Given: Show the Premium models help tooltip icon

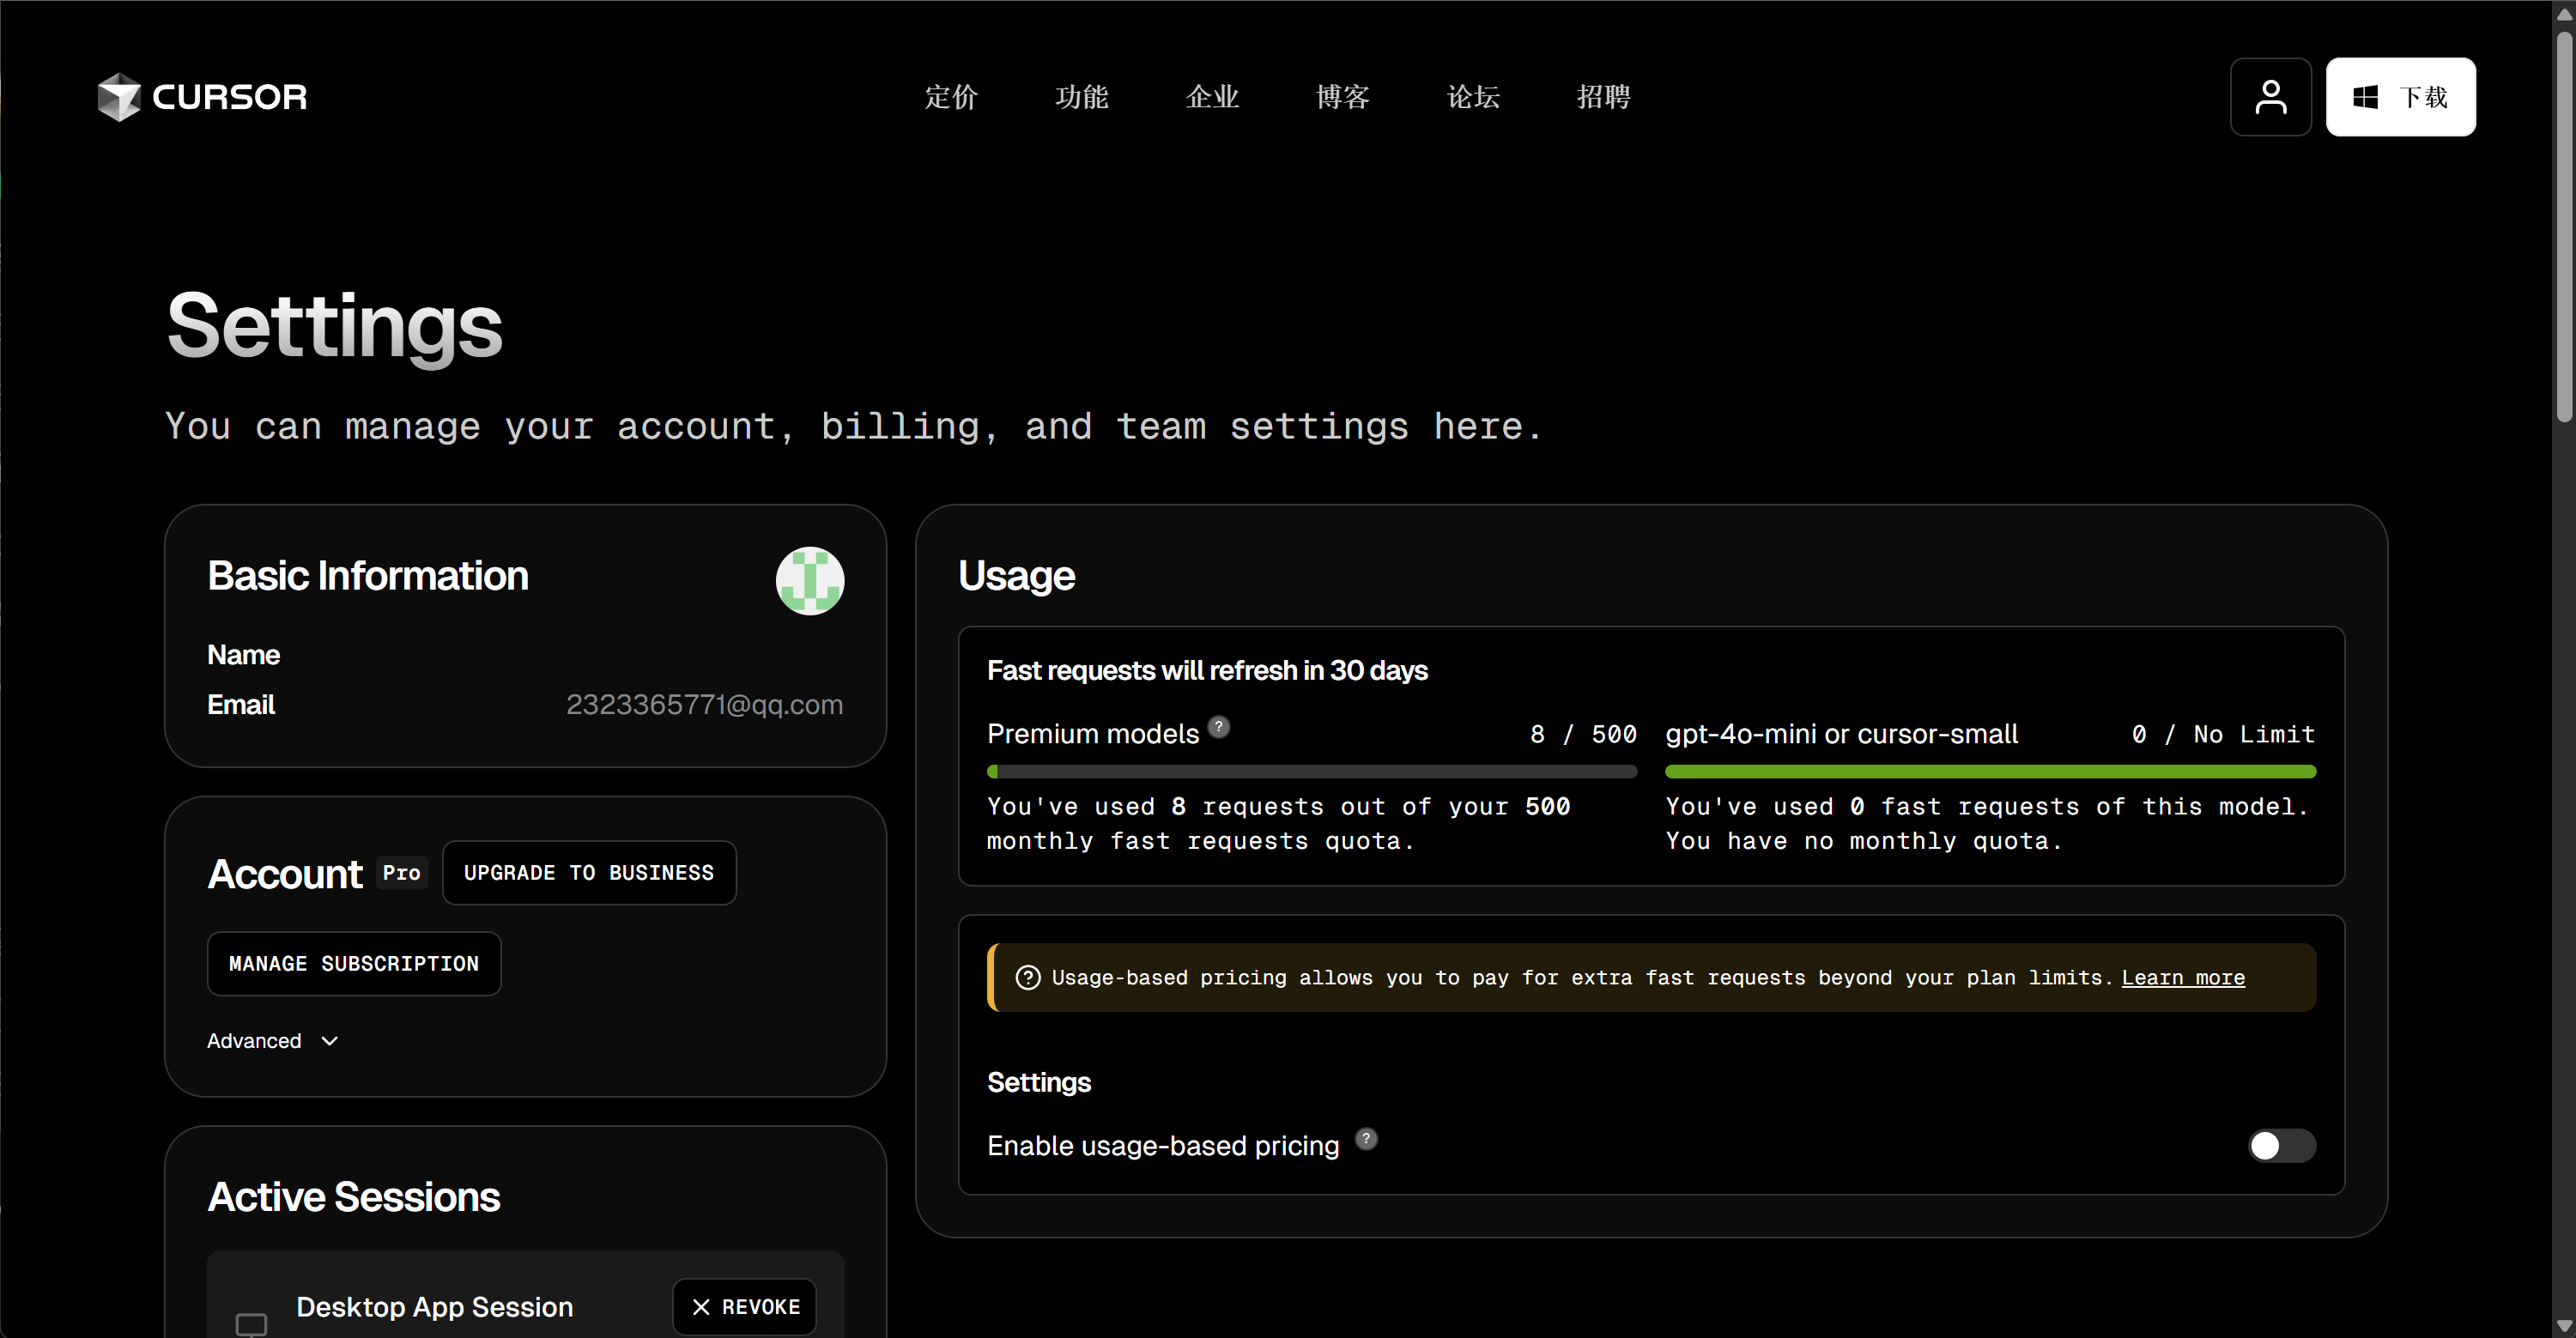Looking at the screenshot, I should [x=1219, y=727].
